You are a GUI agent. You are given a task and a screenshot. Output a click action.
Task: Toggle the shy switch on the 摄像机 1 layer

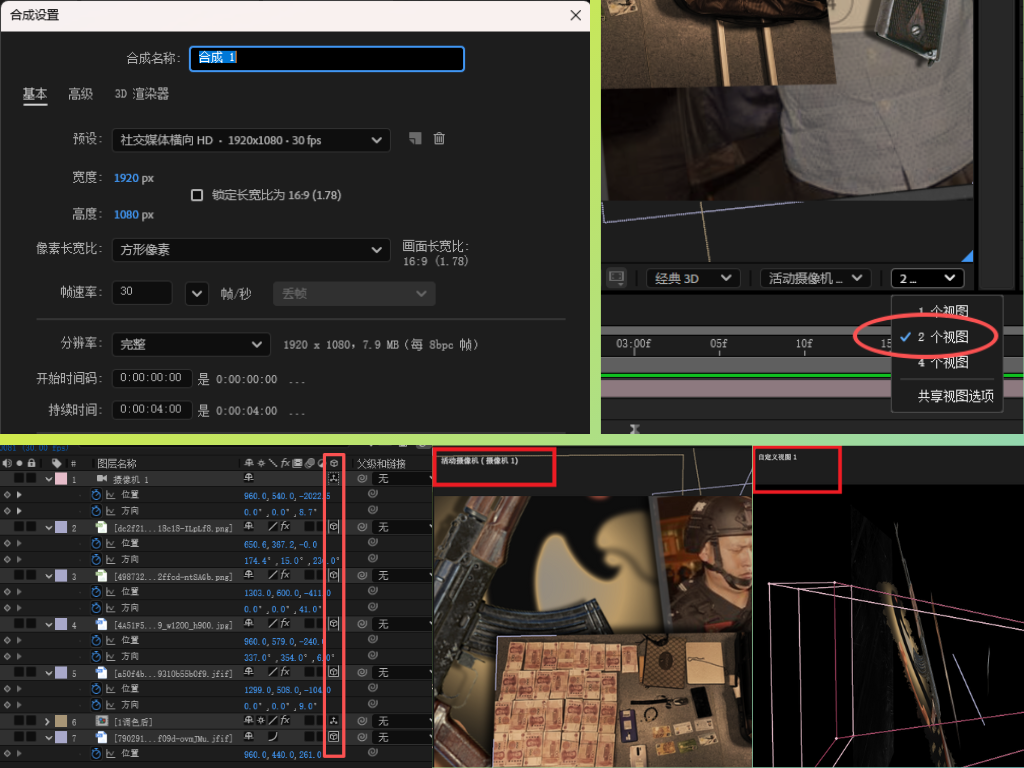coord(249,479)
